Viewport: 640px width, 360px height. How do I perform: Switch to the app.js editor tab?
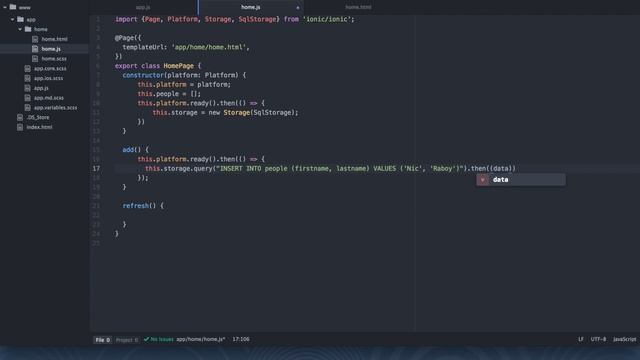[143, 7]
